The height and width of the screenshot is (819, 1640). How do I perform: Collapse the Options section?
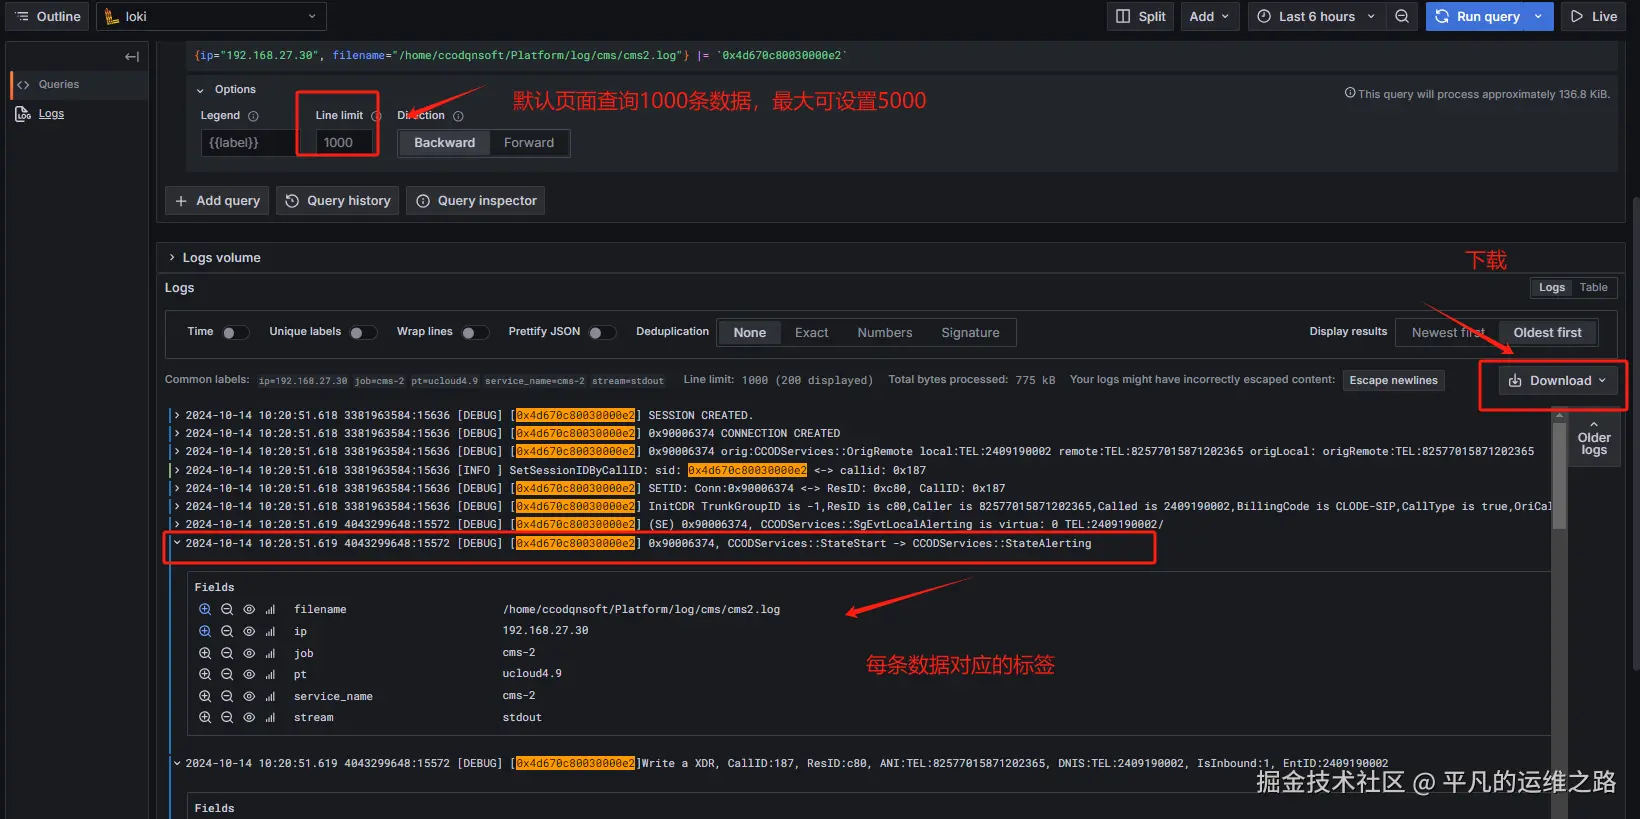tap(226, 89)
